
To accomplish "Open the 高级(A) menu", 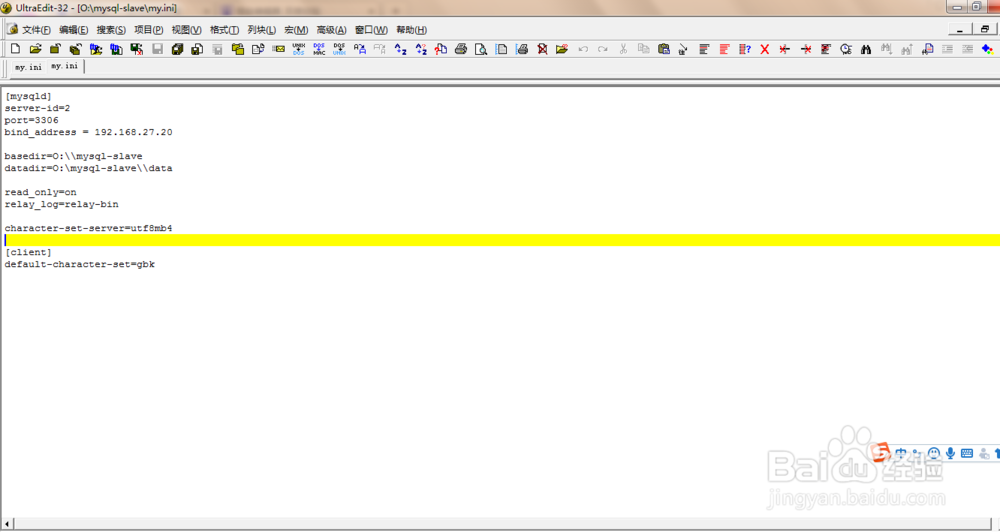I will coord(331,30).
